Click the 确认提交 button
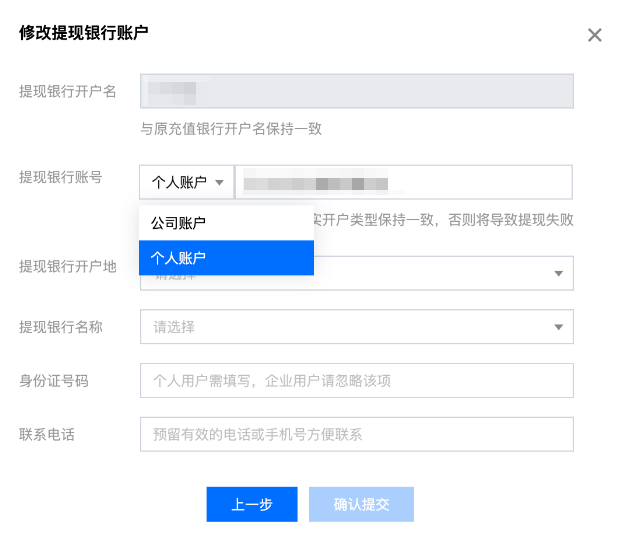This screenshot has height=542, width=623. pos(361,505)
